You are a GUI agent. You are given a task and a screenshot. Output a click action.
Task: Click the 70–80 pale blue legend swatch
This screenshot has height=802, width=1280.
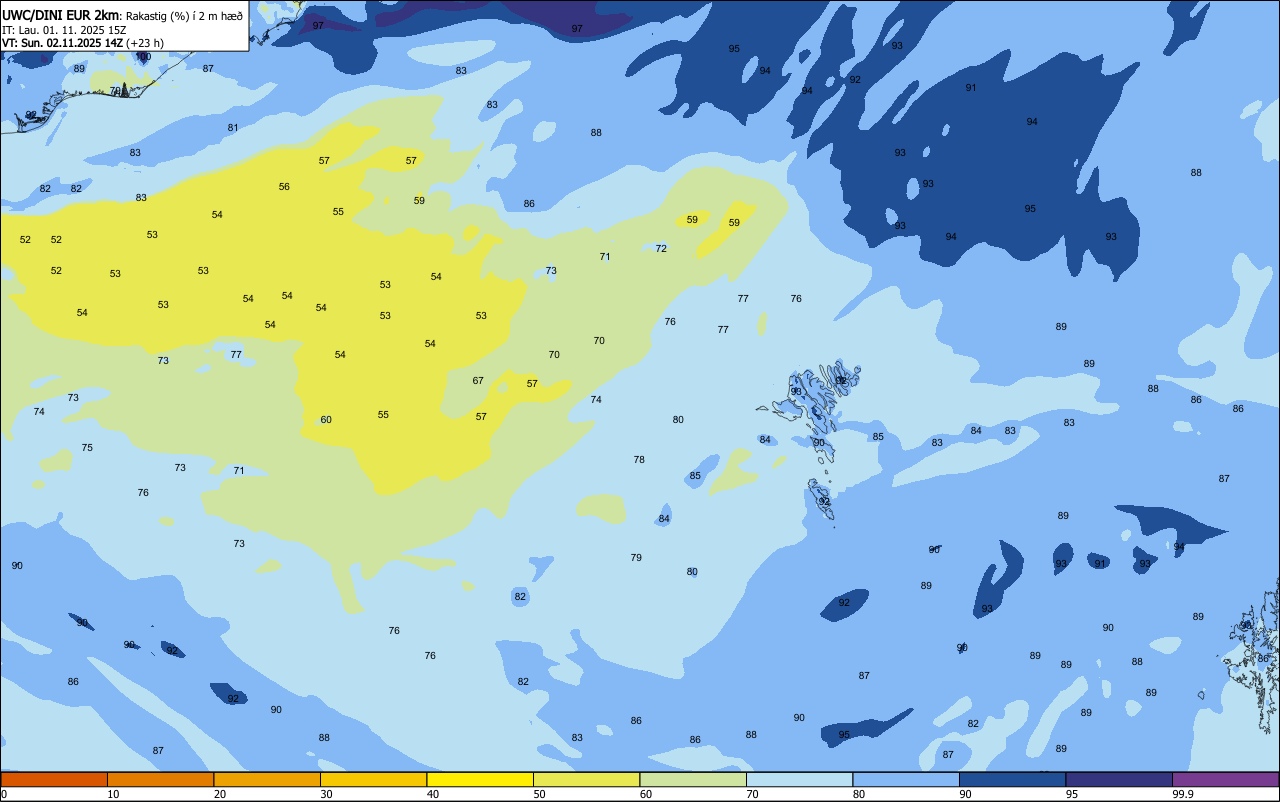(x=799, y=779)
